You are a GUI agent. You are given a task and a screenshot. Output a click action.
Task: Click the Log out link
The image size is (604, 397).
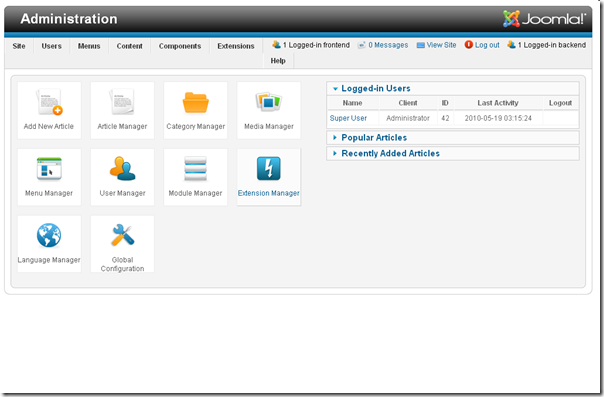(487, 45)
